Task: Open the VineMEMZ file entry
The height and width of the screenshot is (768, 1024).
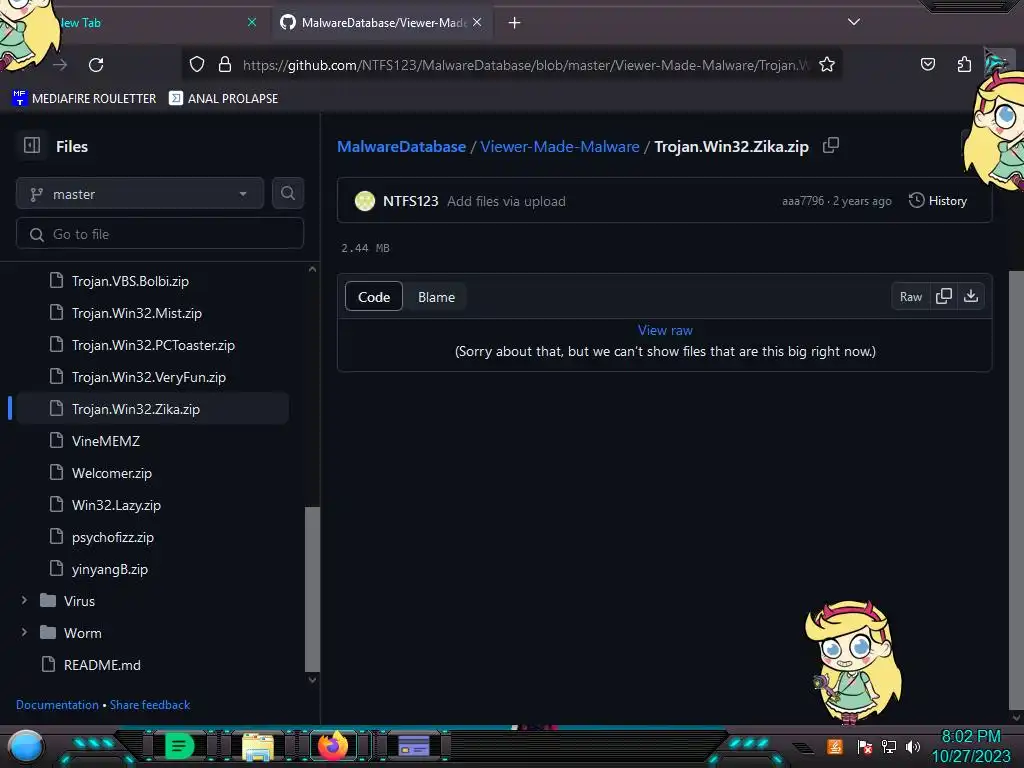Action: tap(106, 441)
